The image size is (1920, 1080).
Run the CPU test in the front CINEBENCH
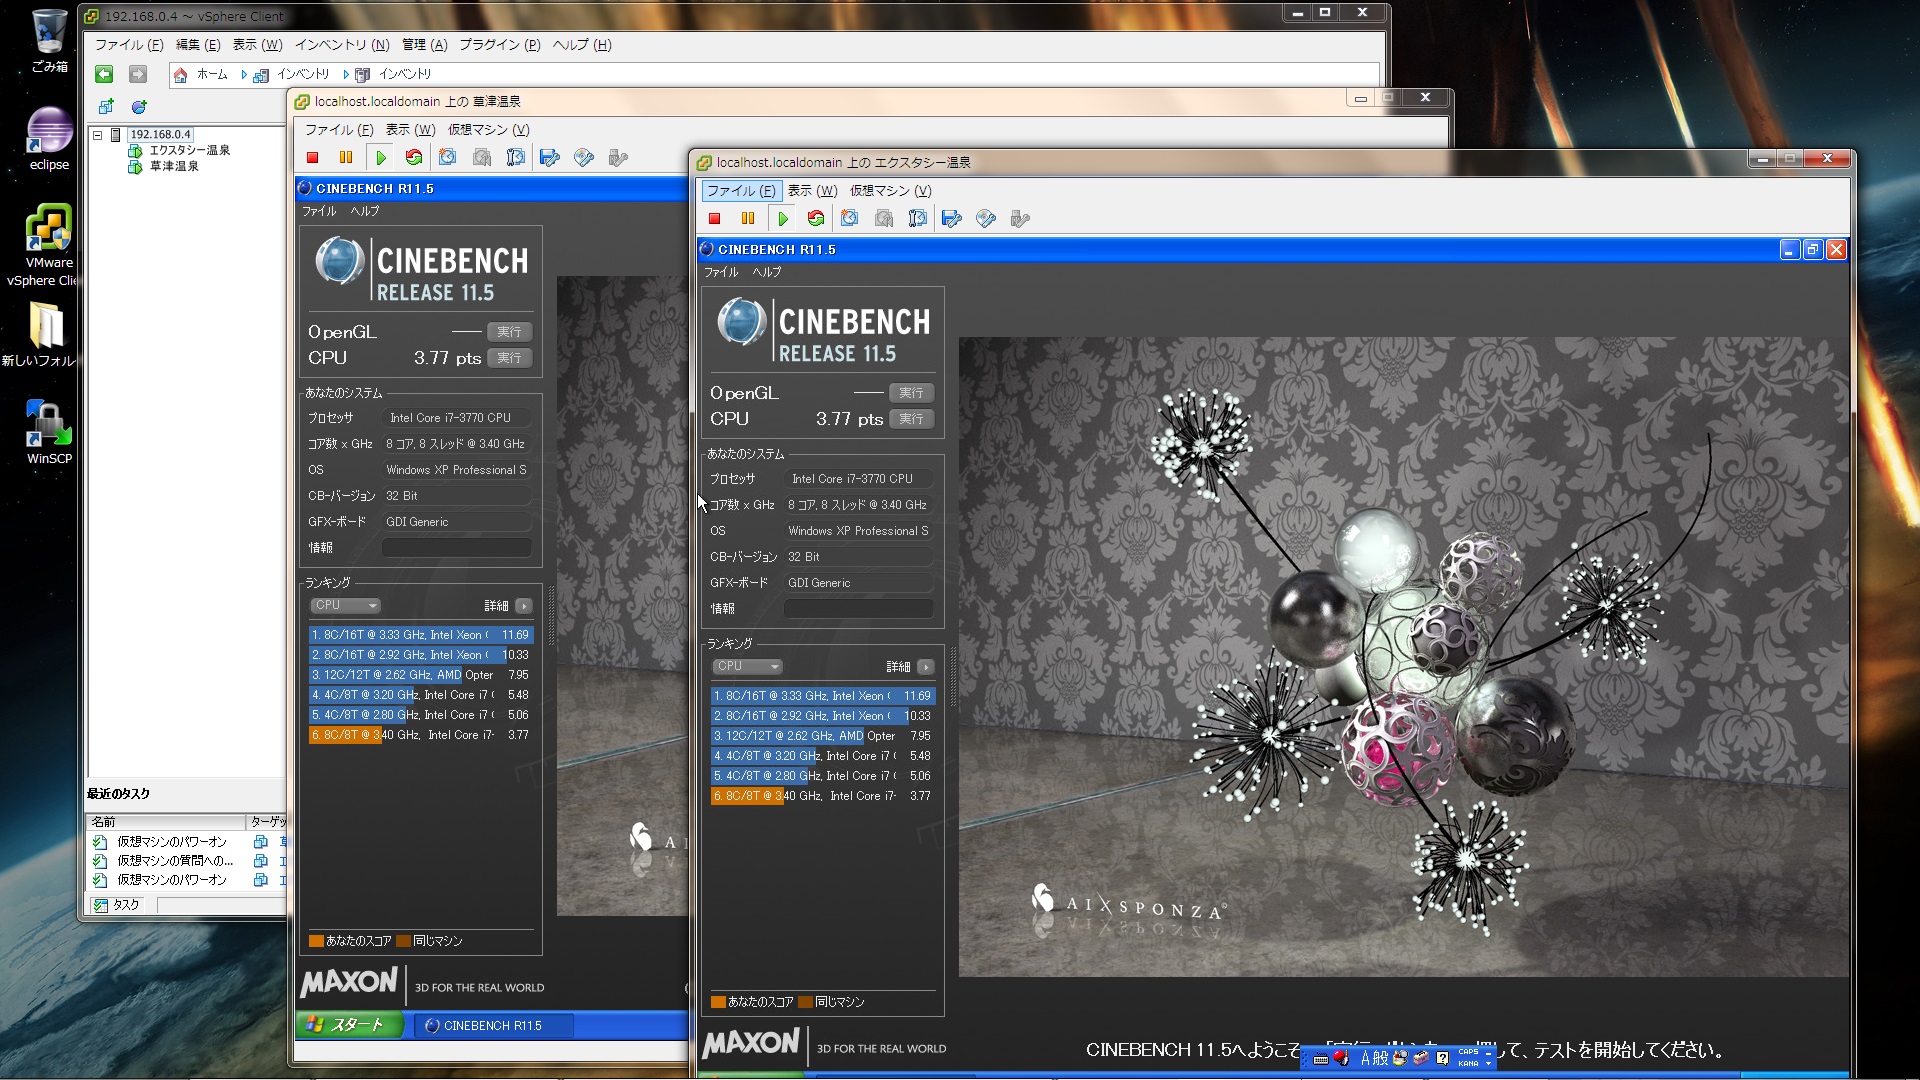(911, 419)
